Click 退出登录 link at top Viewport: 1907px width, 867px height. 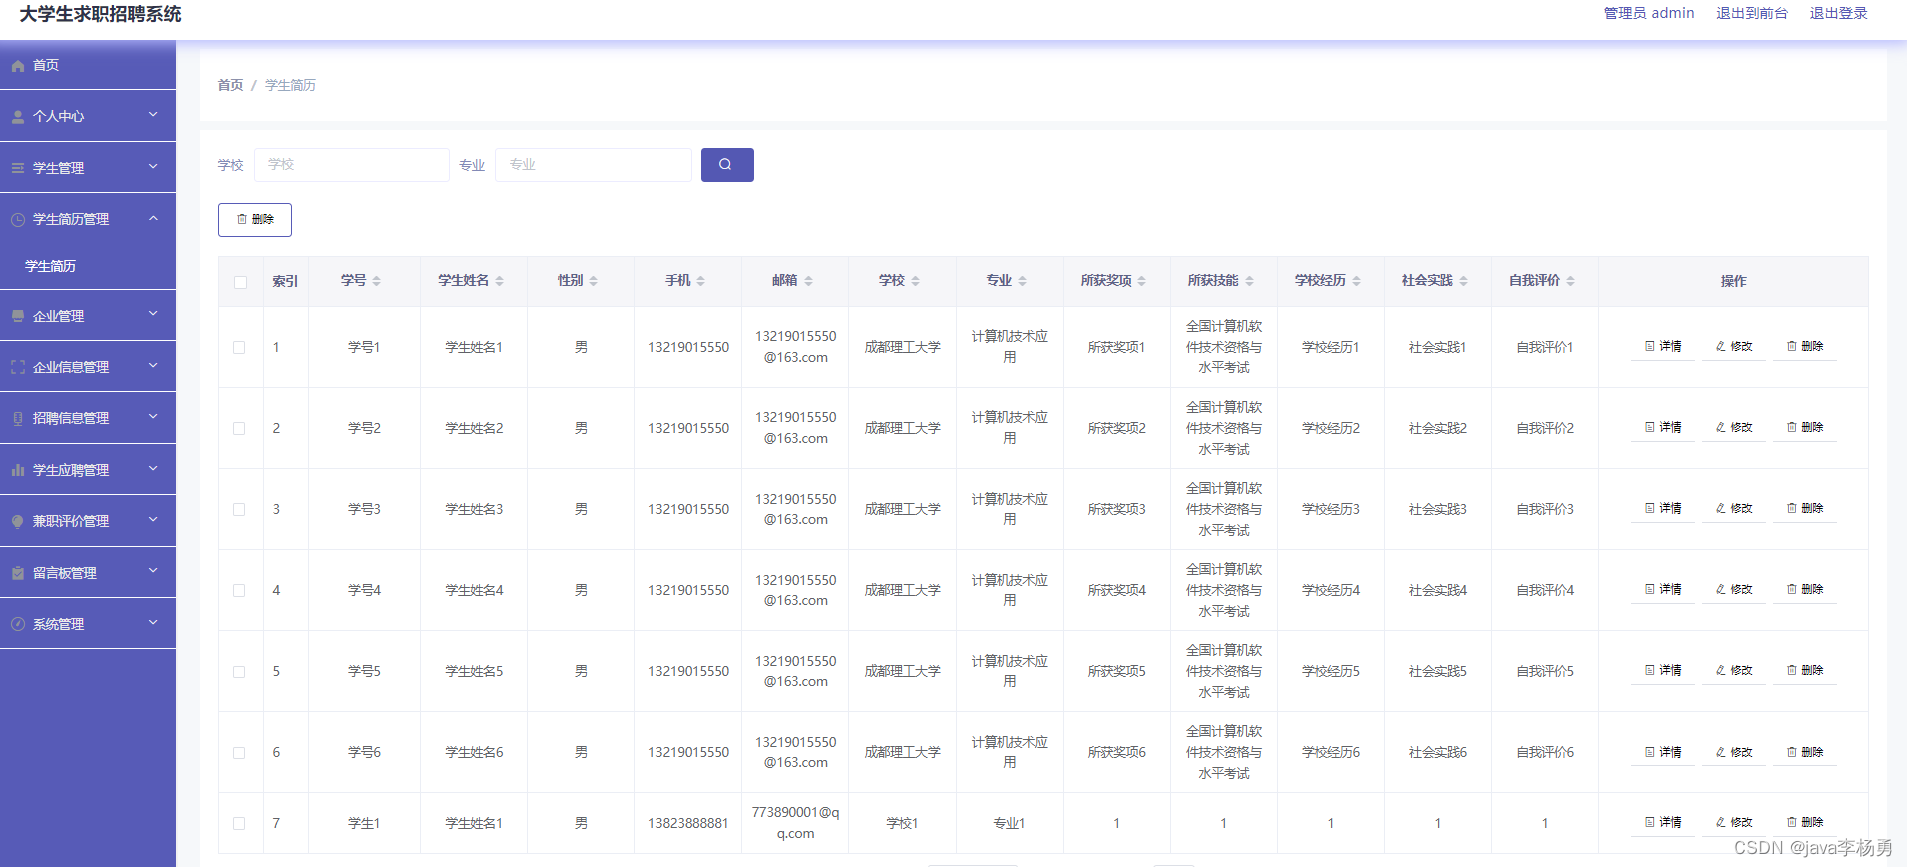(1838, 14)
